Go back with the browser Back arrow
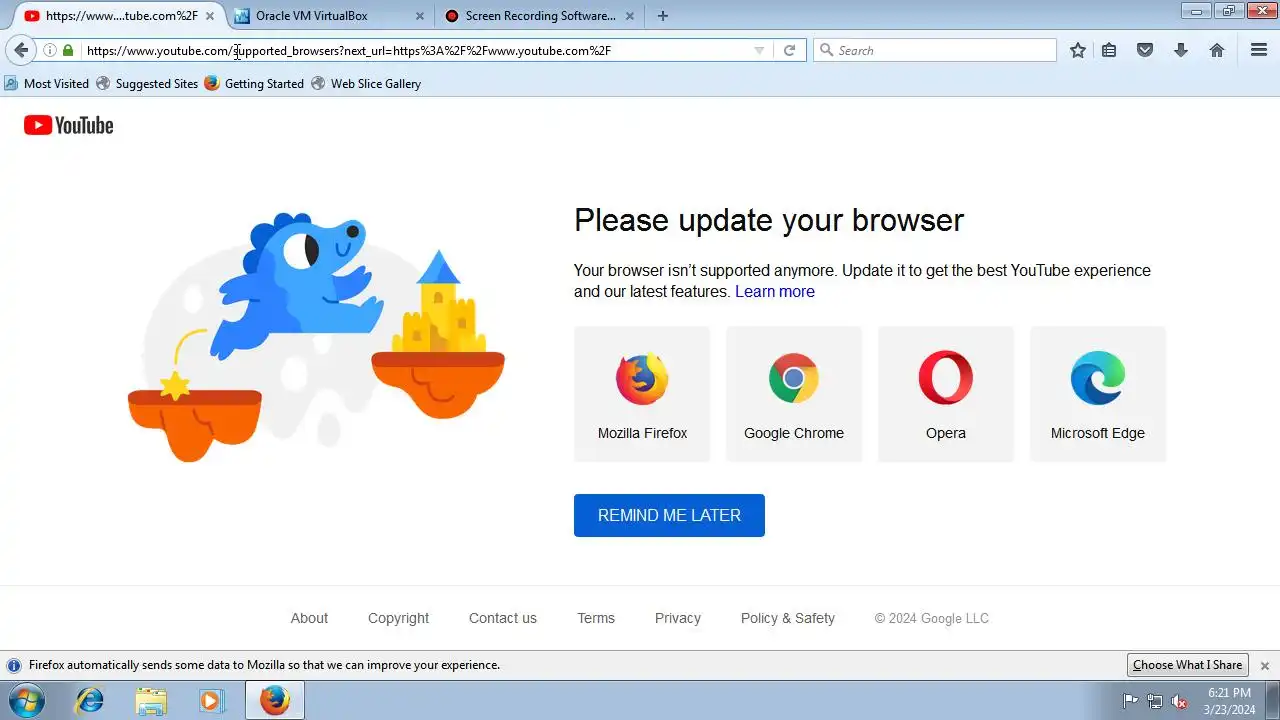 click(21, 50)
